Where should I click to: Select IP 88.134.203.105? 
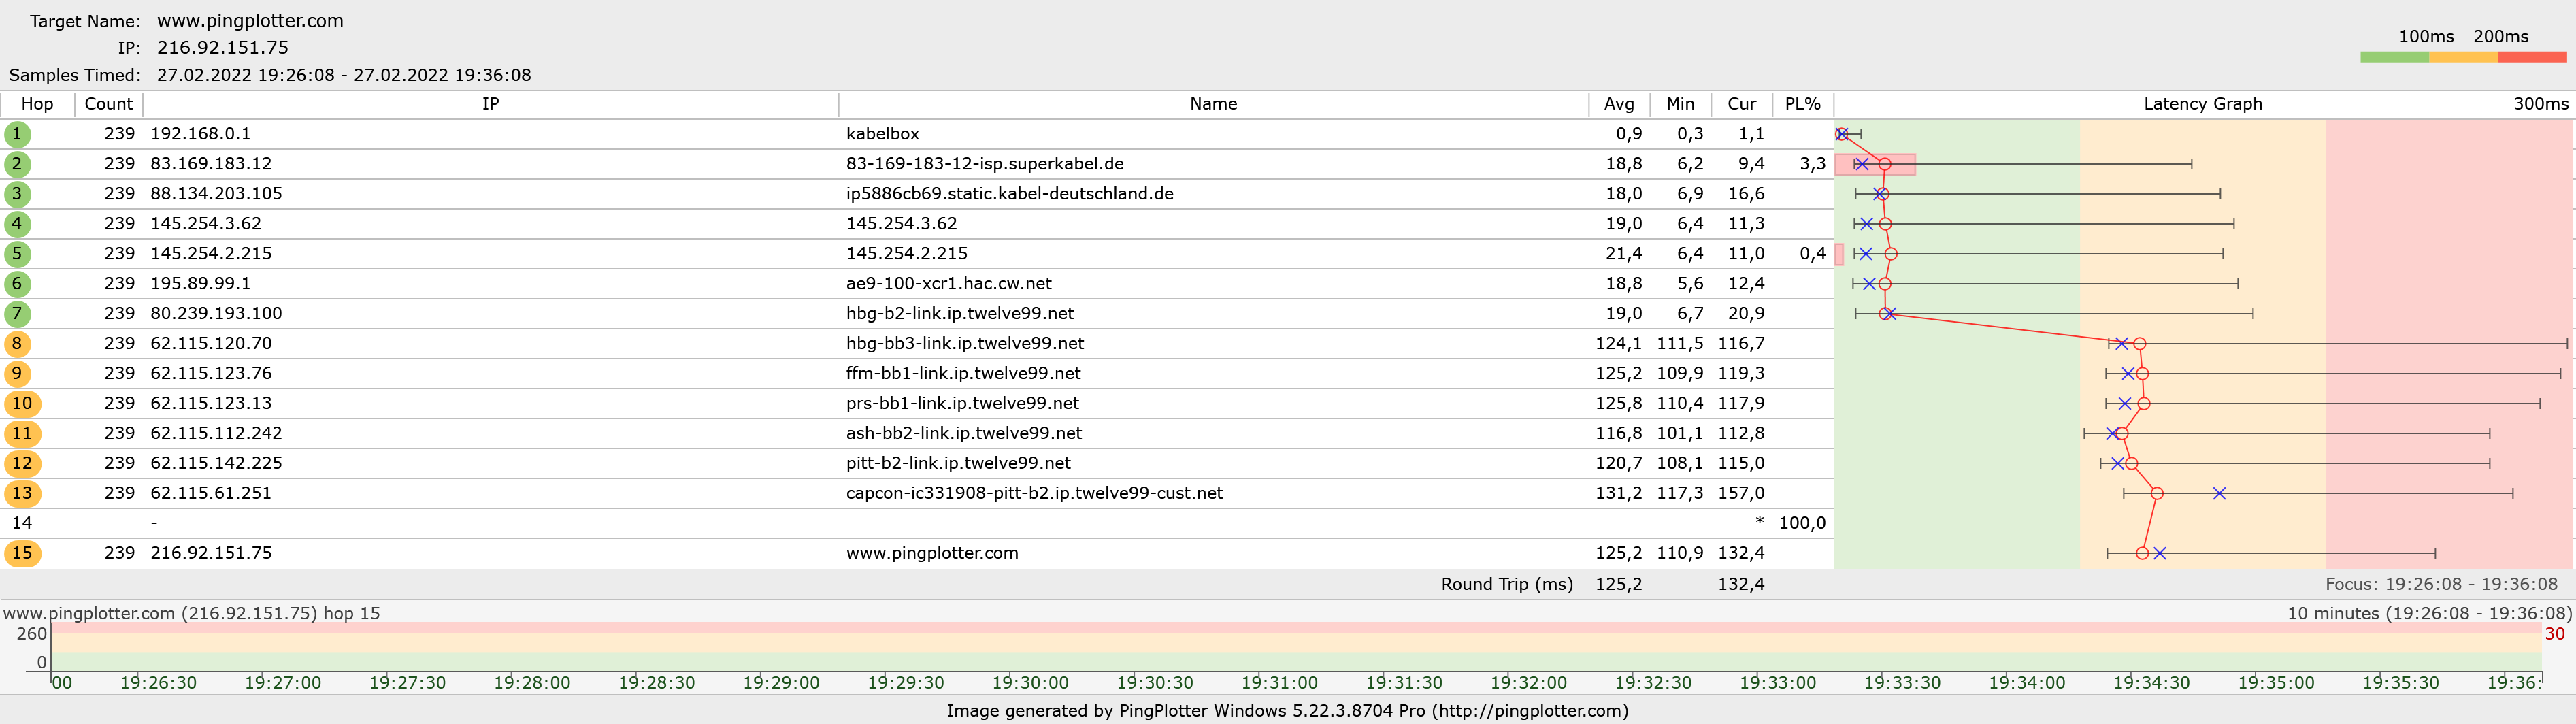(x=216, y=194)
